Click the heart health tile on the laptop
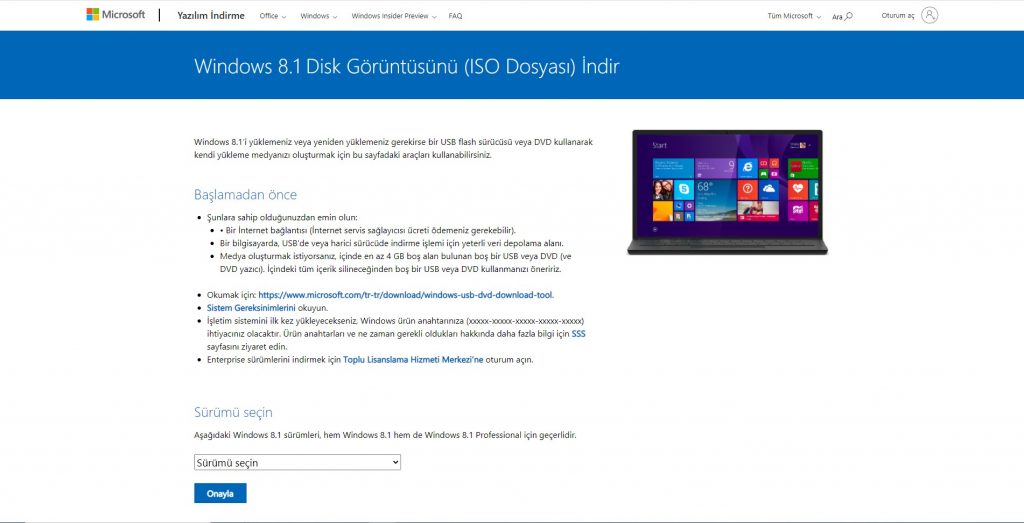This screenshot has width=1024, height=523. click(797, 189)
